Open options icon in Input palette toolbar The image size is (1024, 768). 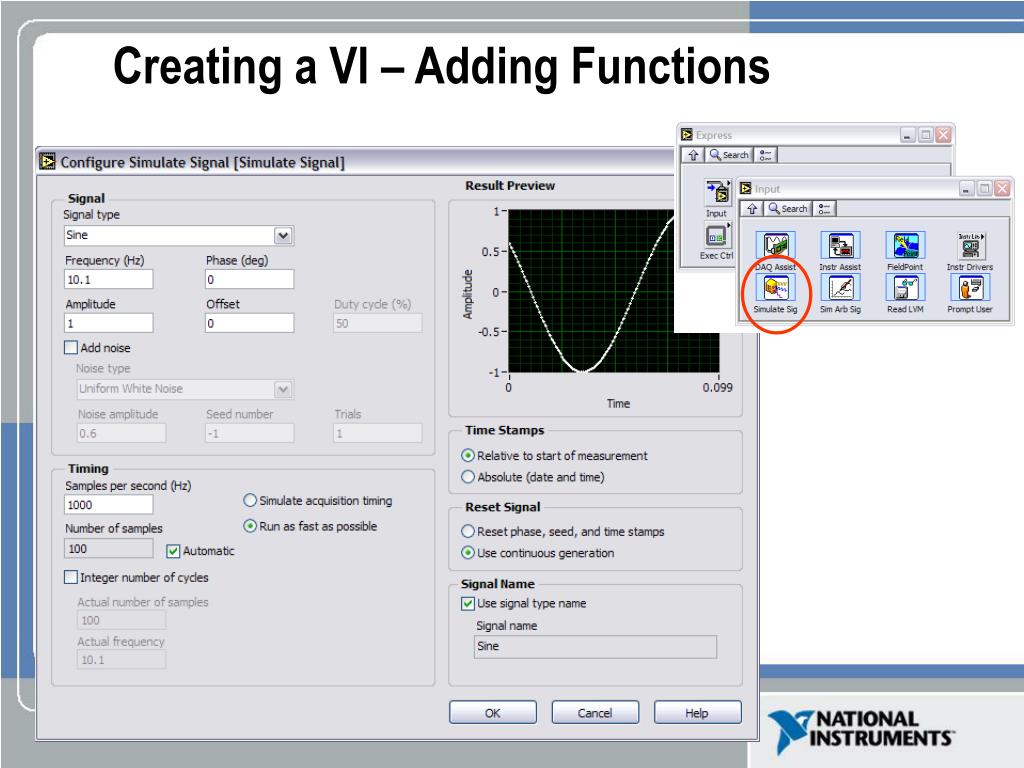click(824, 208)
